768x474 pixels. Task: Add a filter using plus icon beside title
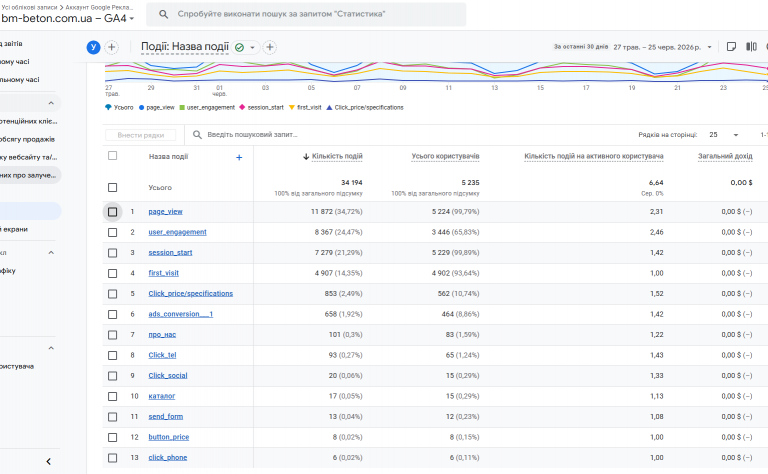[269, 47]
